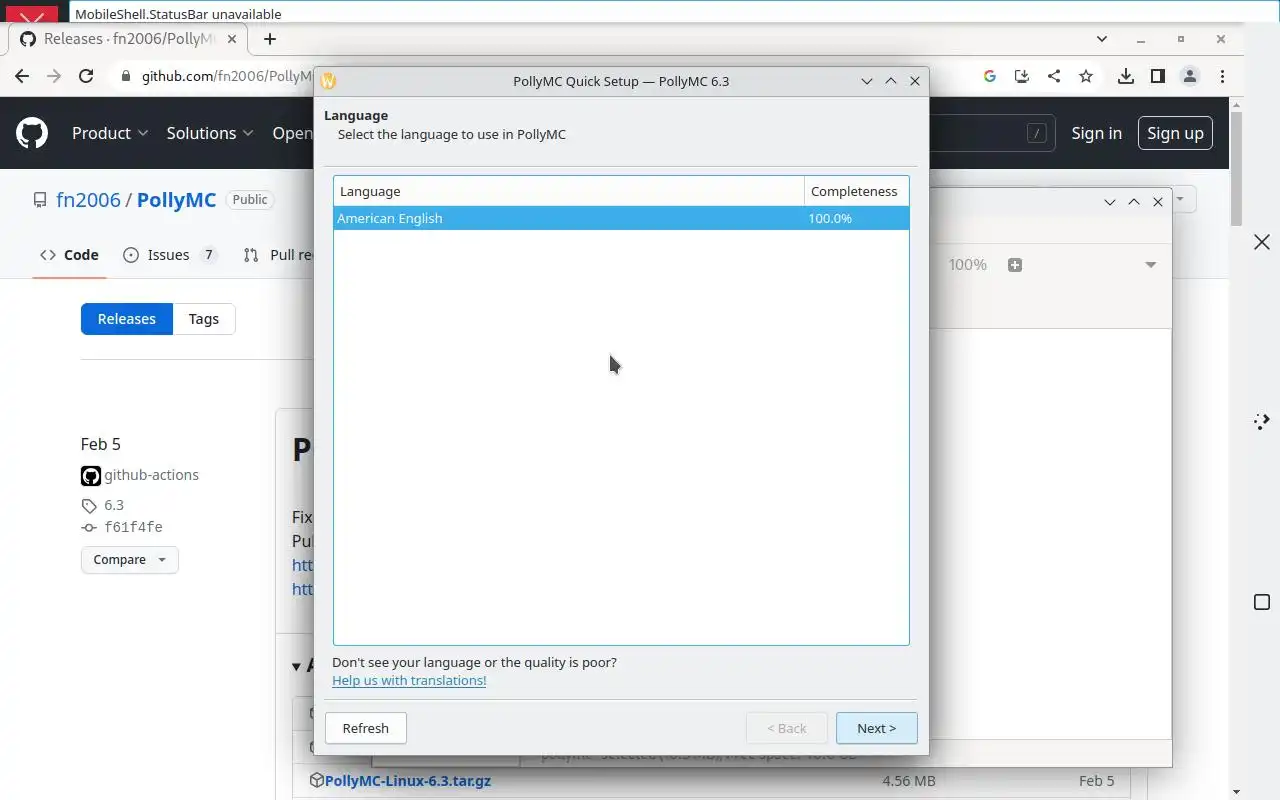The height and width of the screenshot is (800, 1280).
Task: Go back in the browser
Action: click(22, 76)
